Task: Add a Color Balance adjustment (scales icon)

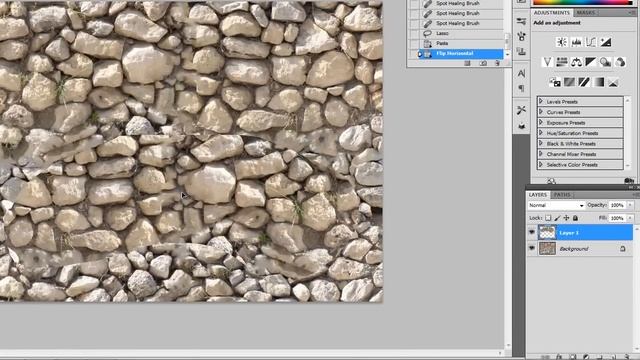Action: 576,62
